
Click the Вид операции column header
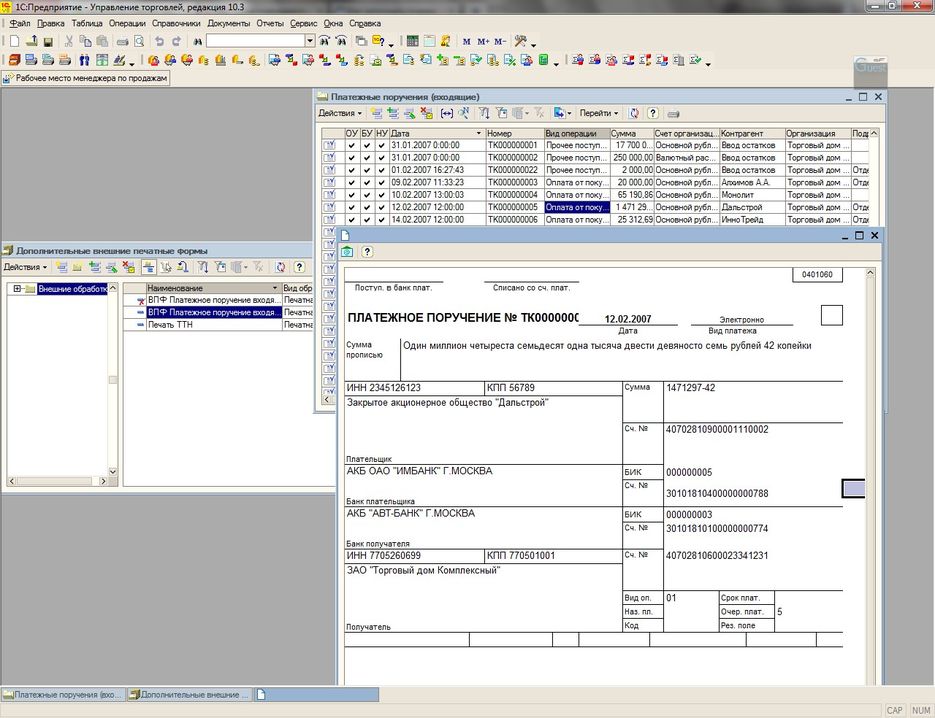click(x=577, y=134)
